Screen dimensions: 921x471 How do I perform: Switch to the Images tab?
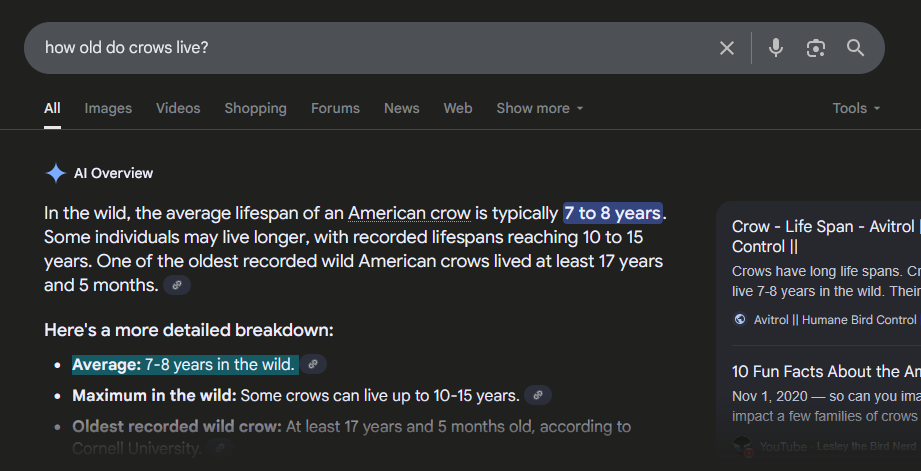pos(108,109)
